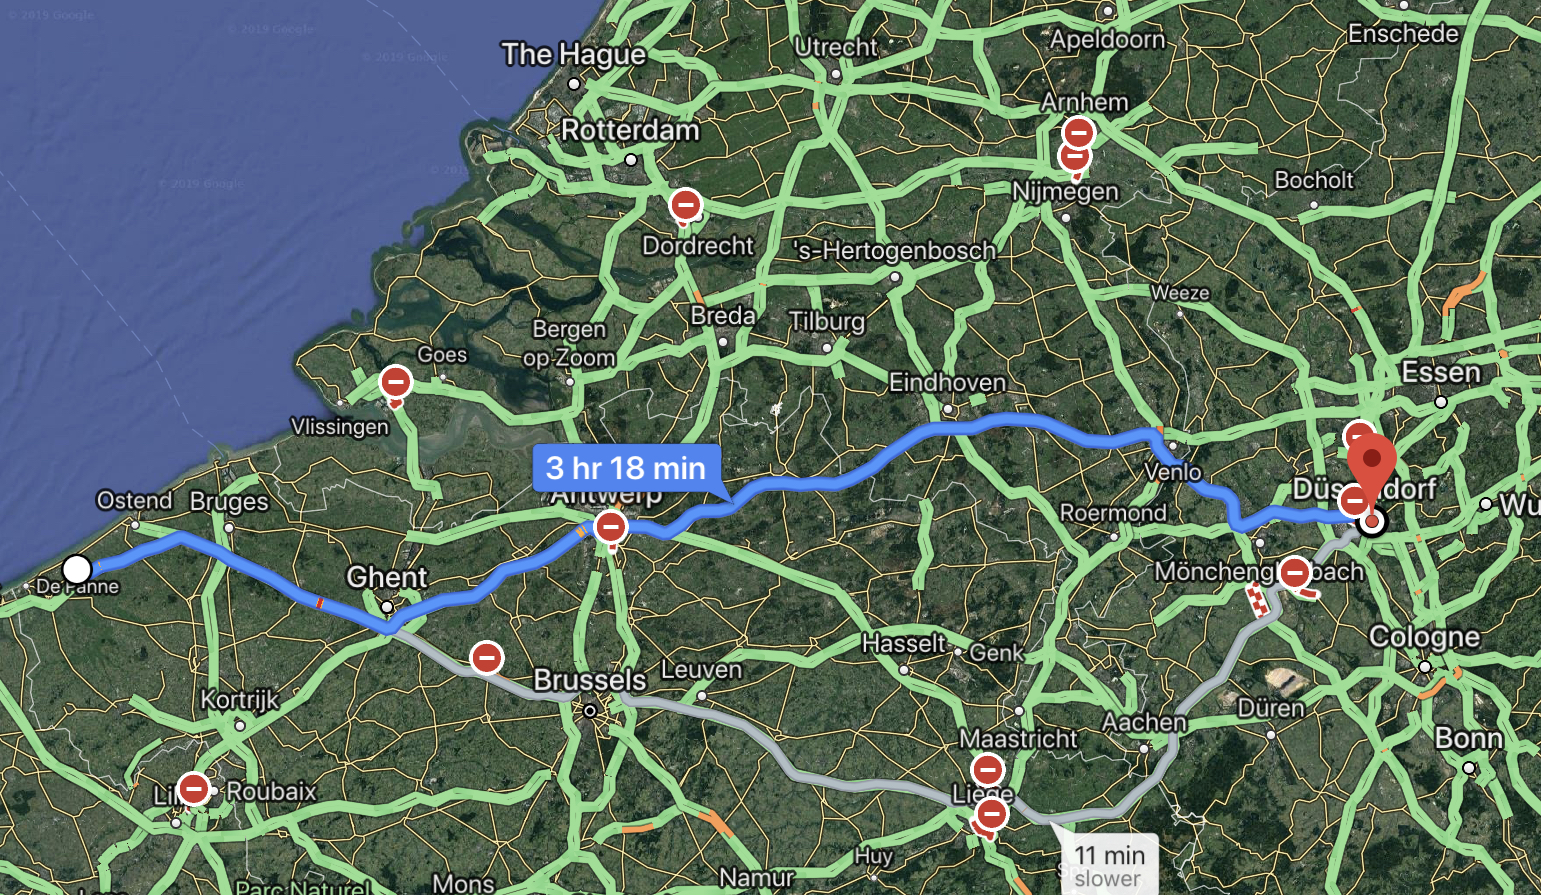Select the 11 min slower alternate route
1541x895 pixels.
(1109, 864)
